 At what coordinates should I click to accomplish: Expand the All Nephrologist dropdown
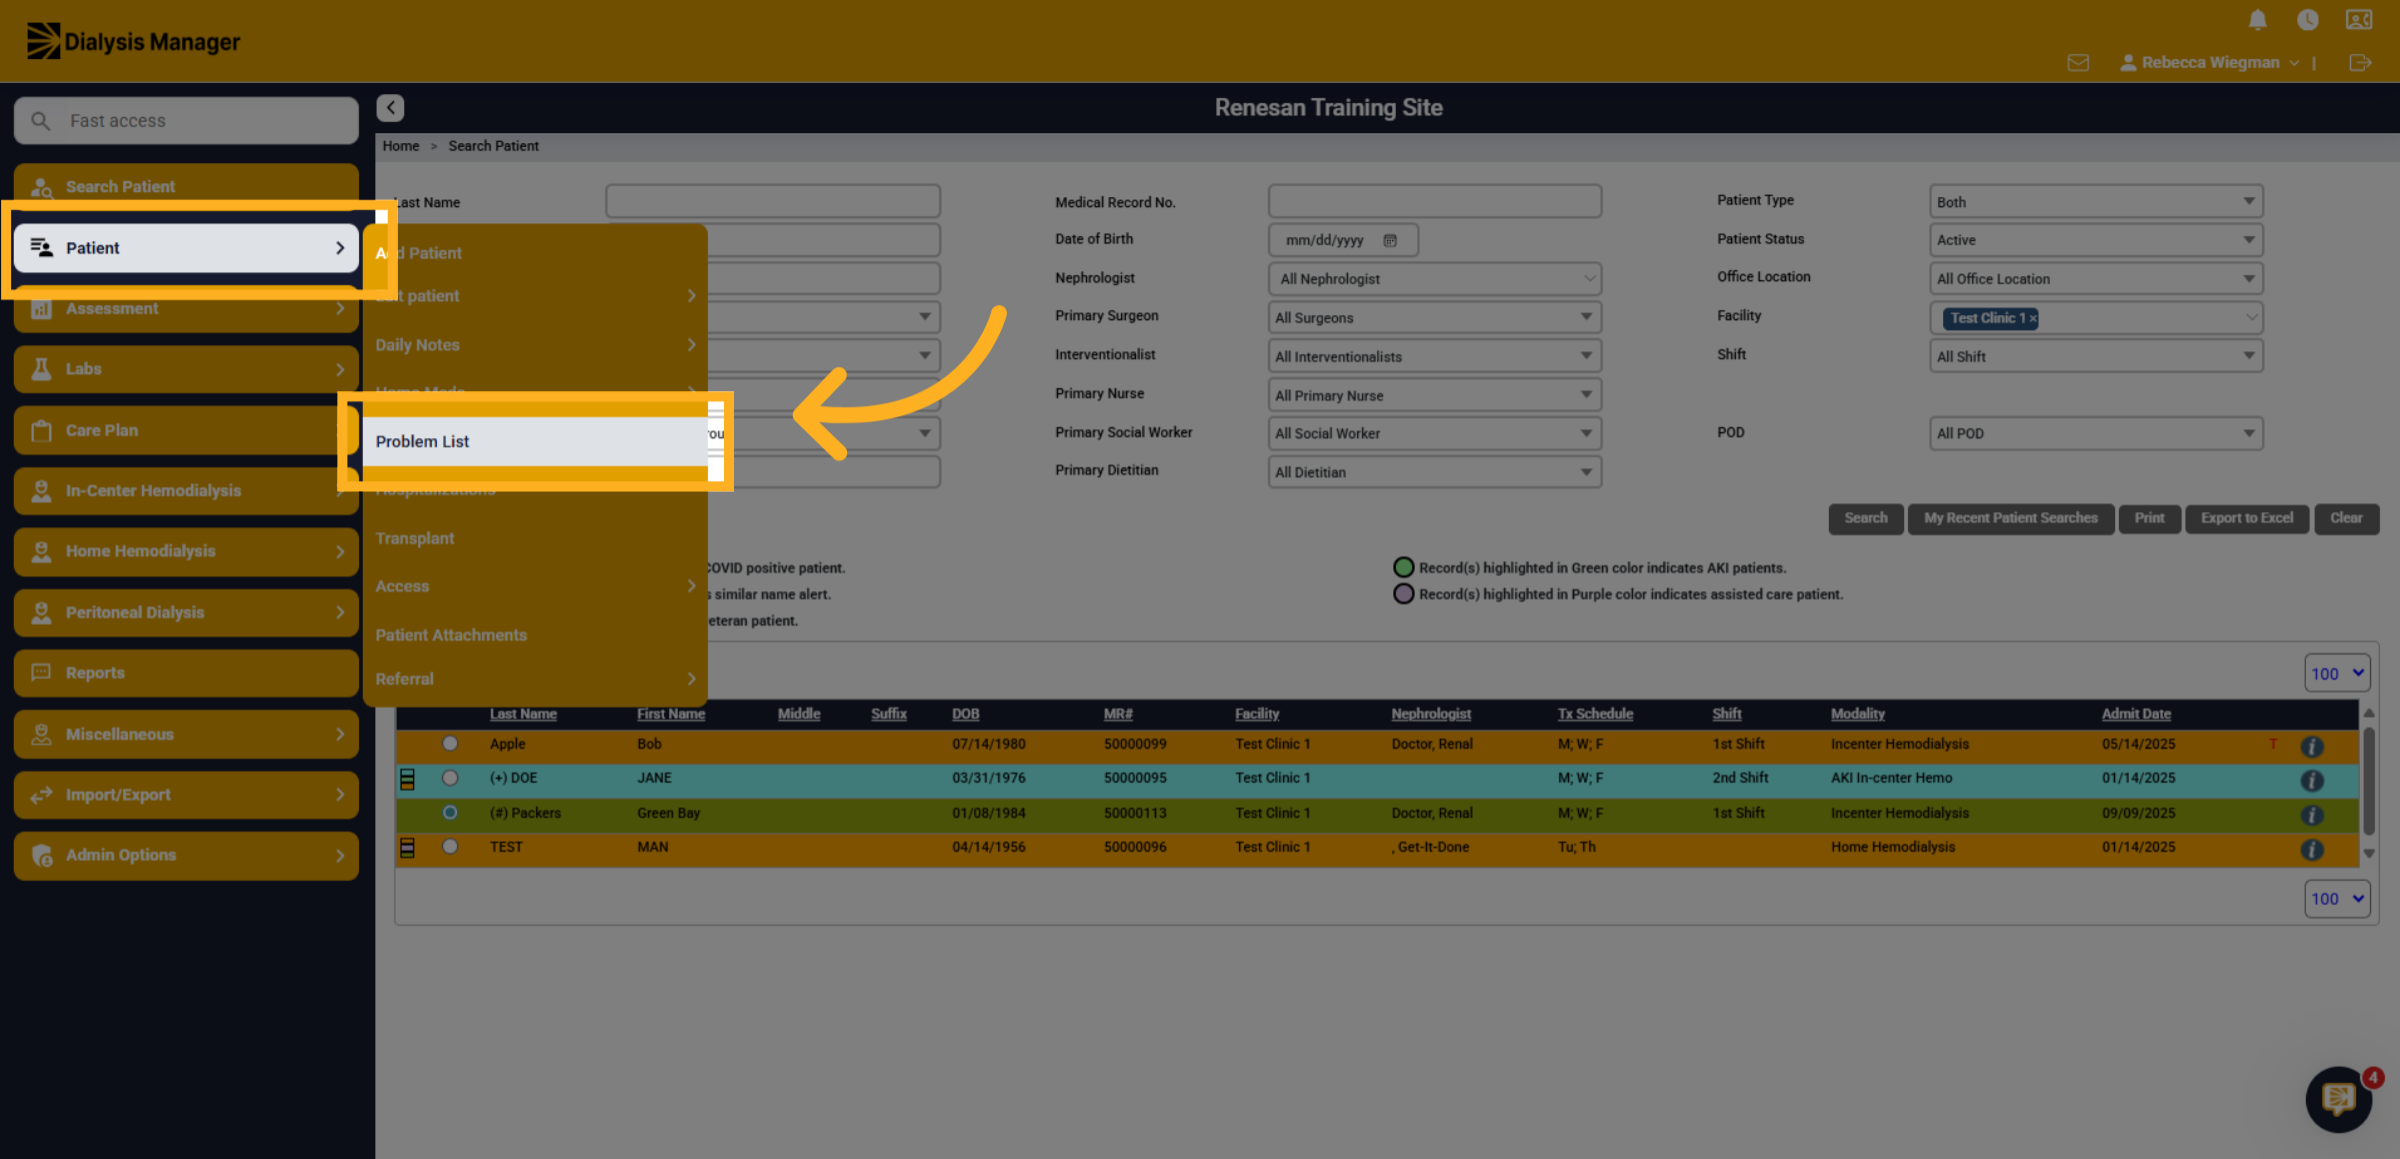tap(1434, 279)
